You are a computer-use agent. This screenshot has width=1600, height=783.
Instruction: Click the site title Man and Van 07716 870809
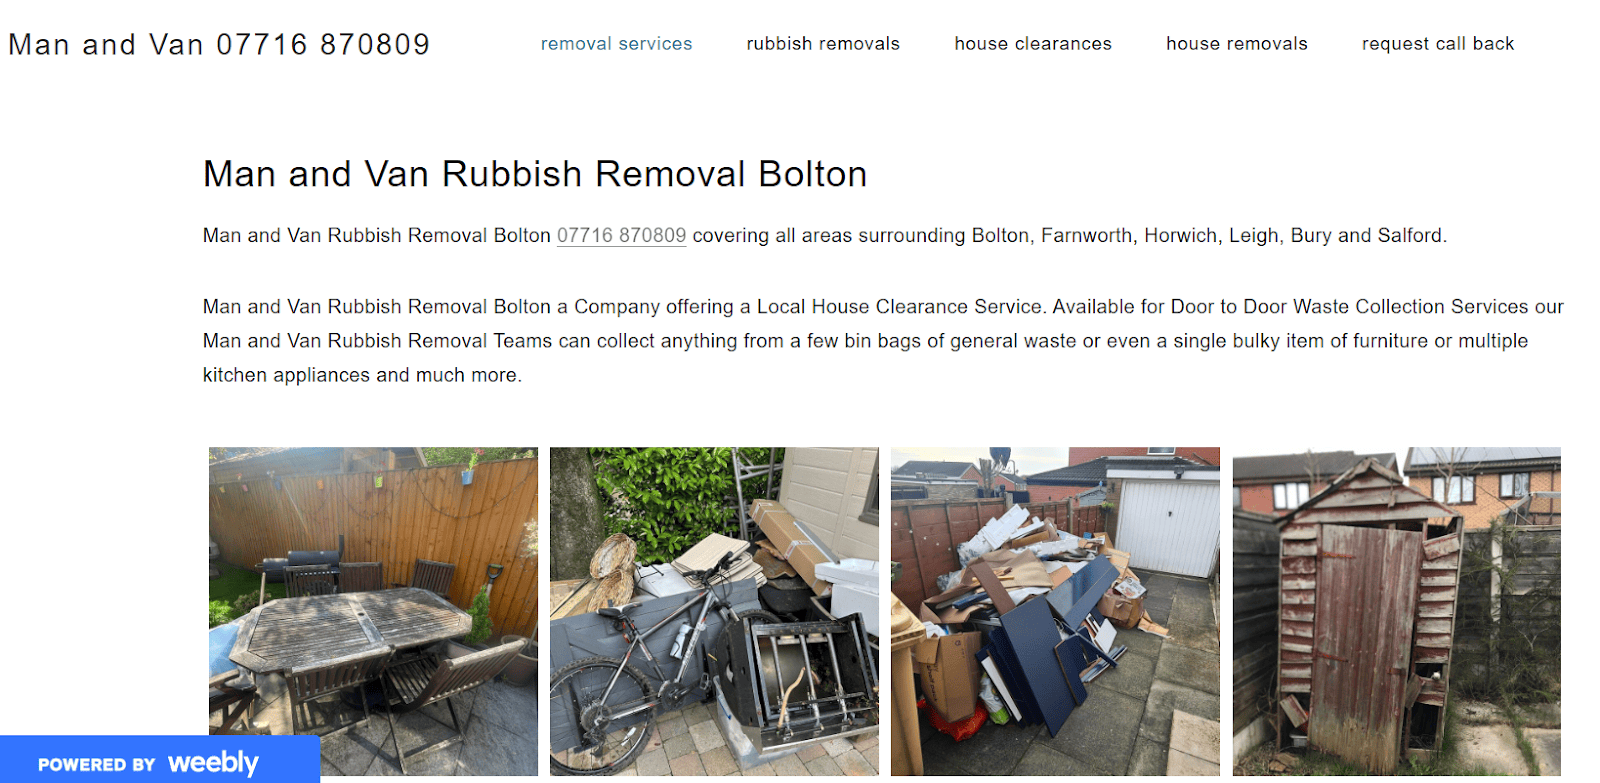pos(219,45)
